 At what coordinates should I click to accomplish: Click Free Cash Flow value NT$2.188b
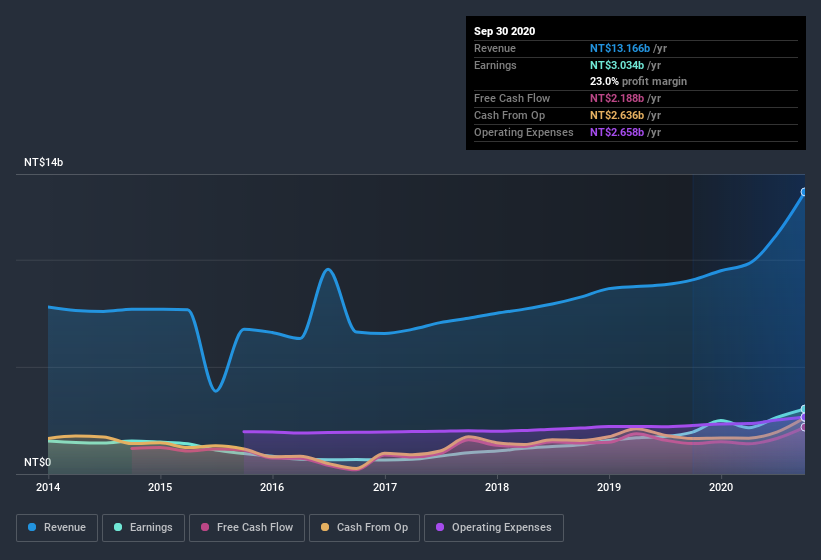tap(617, 98)
